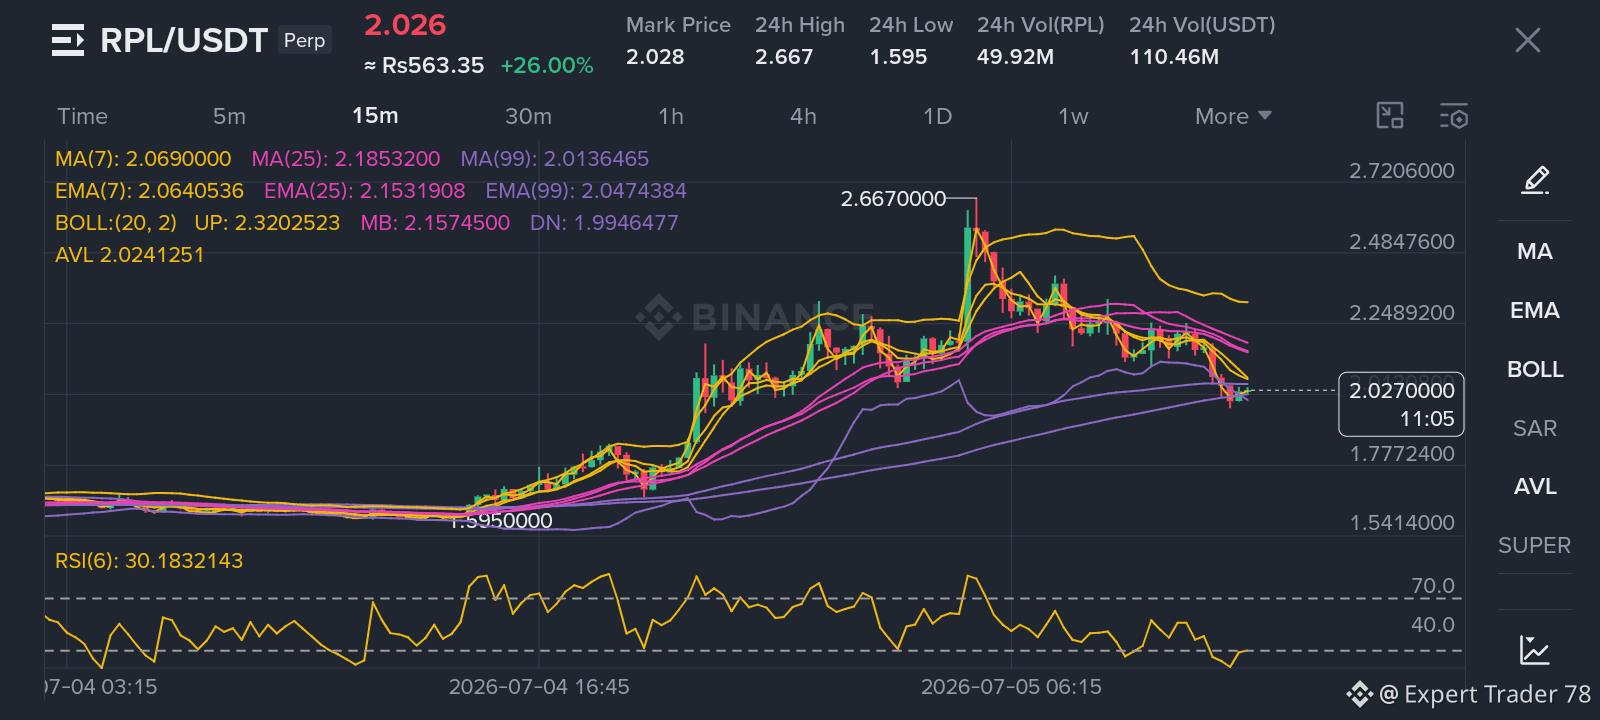Click the last price 2.026
1600x720 pixels.
405,25
